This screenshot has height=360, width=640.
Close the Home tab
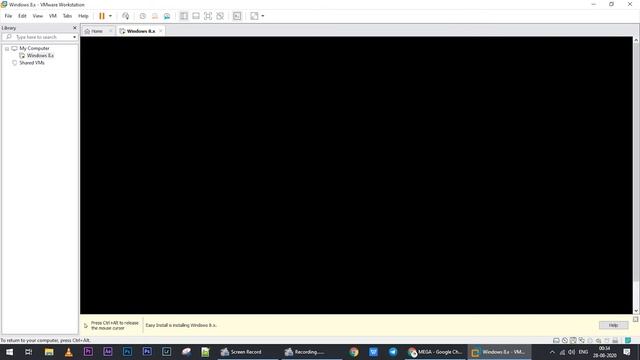click(111, 31)
